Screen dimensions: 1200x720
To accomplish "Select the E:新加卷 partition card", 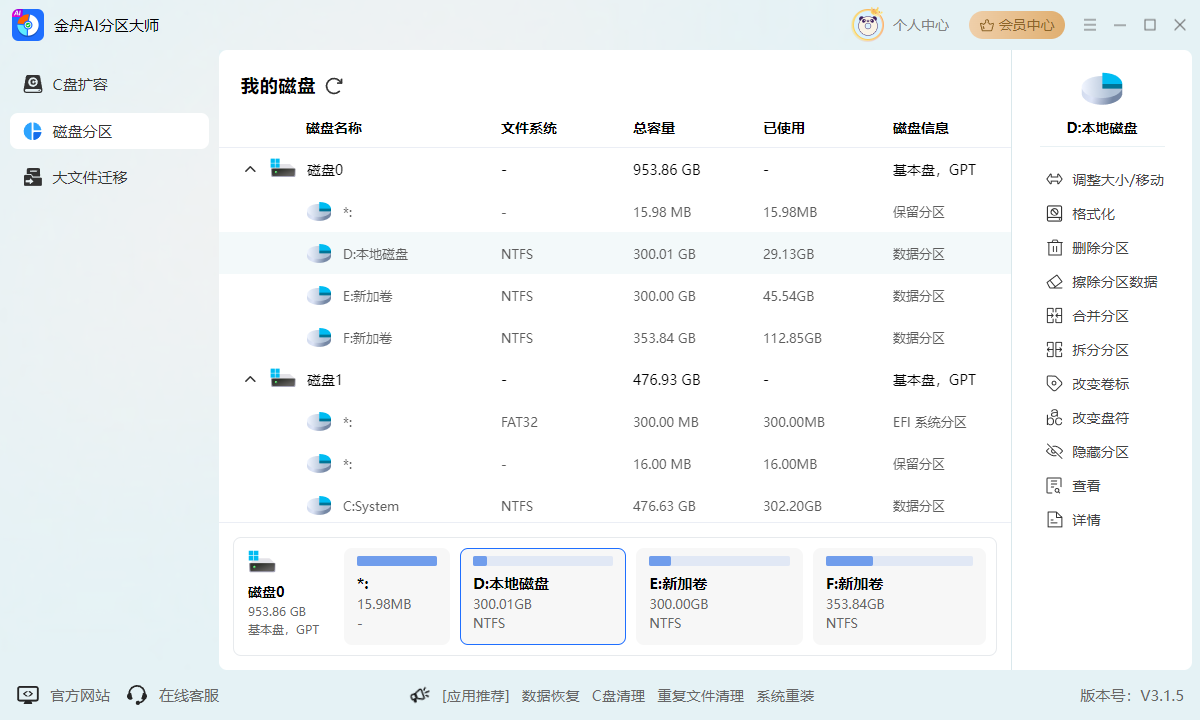I will pos(719,596).
